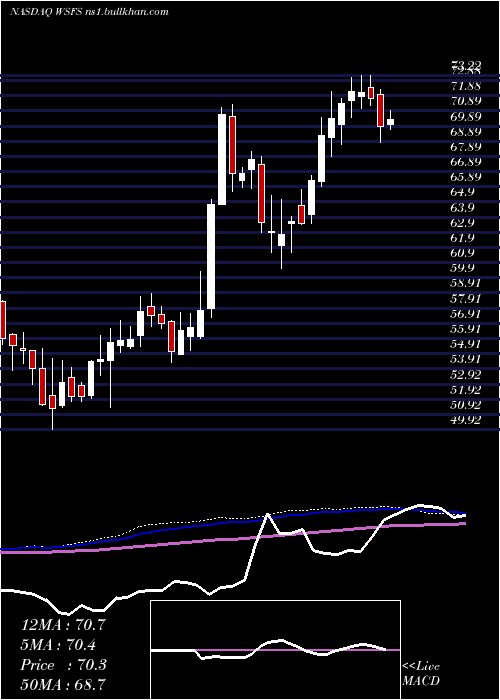Select the 70.89 price axis label
The width and height of the screenshot is (500, 700).
tap(467, 101)
